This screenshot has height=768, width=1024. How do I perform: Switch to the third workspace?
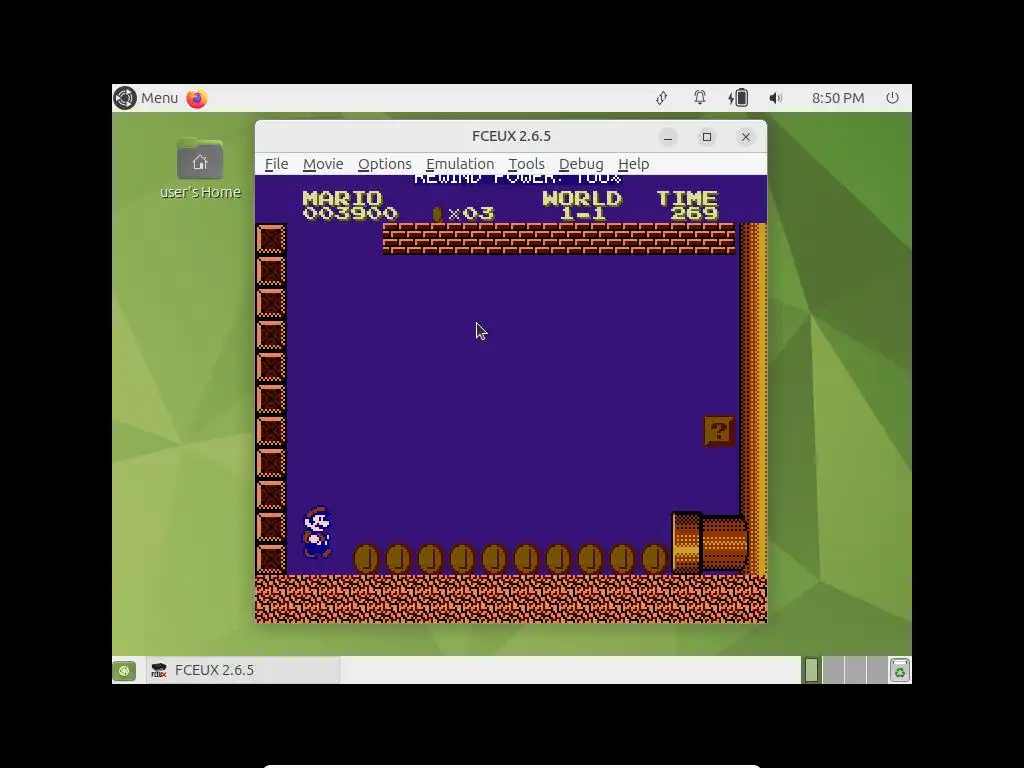point(855,671)
